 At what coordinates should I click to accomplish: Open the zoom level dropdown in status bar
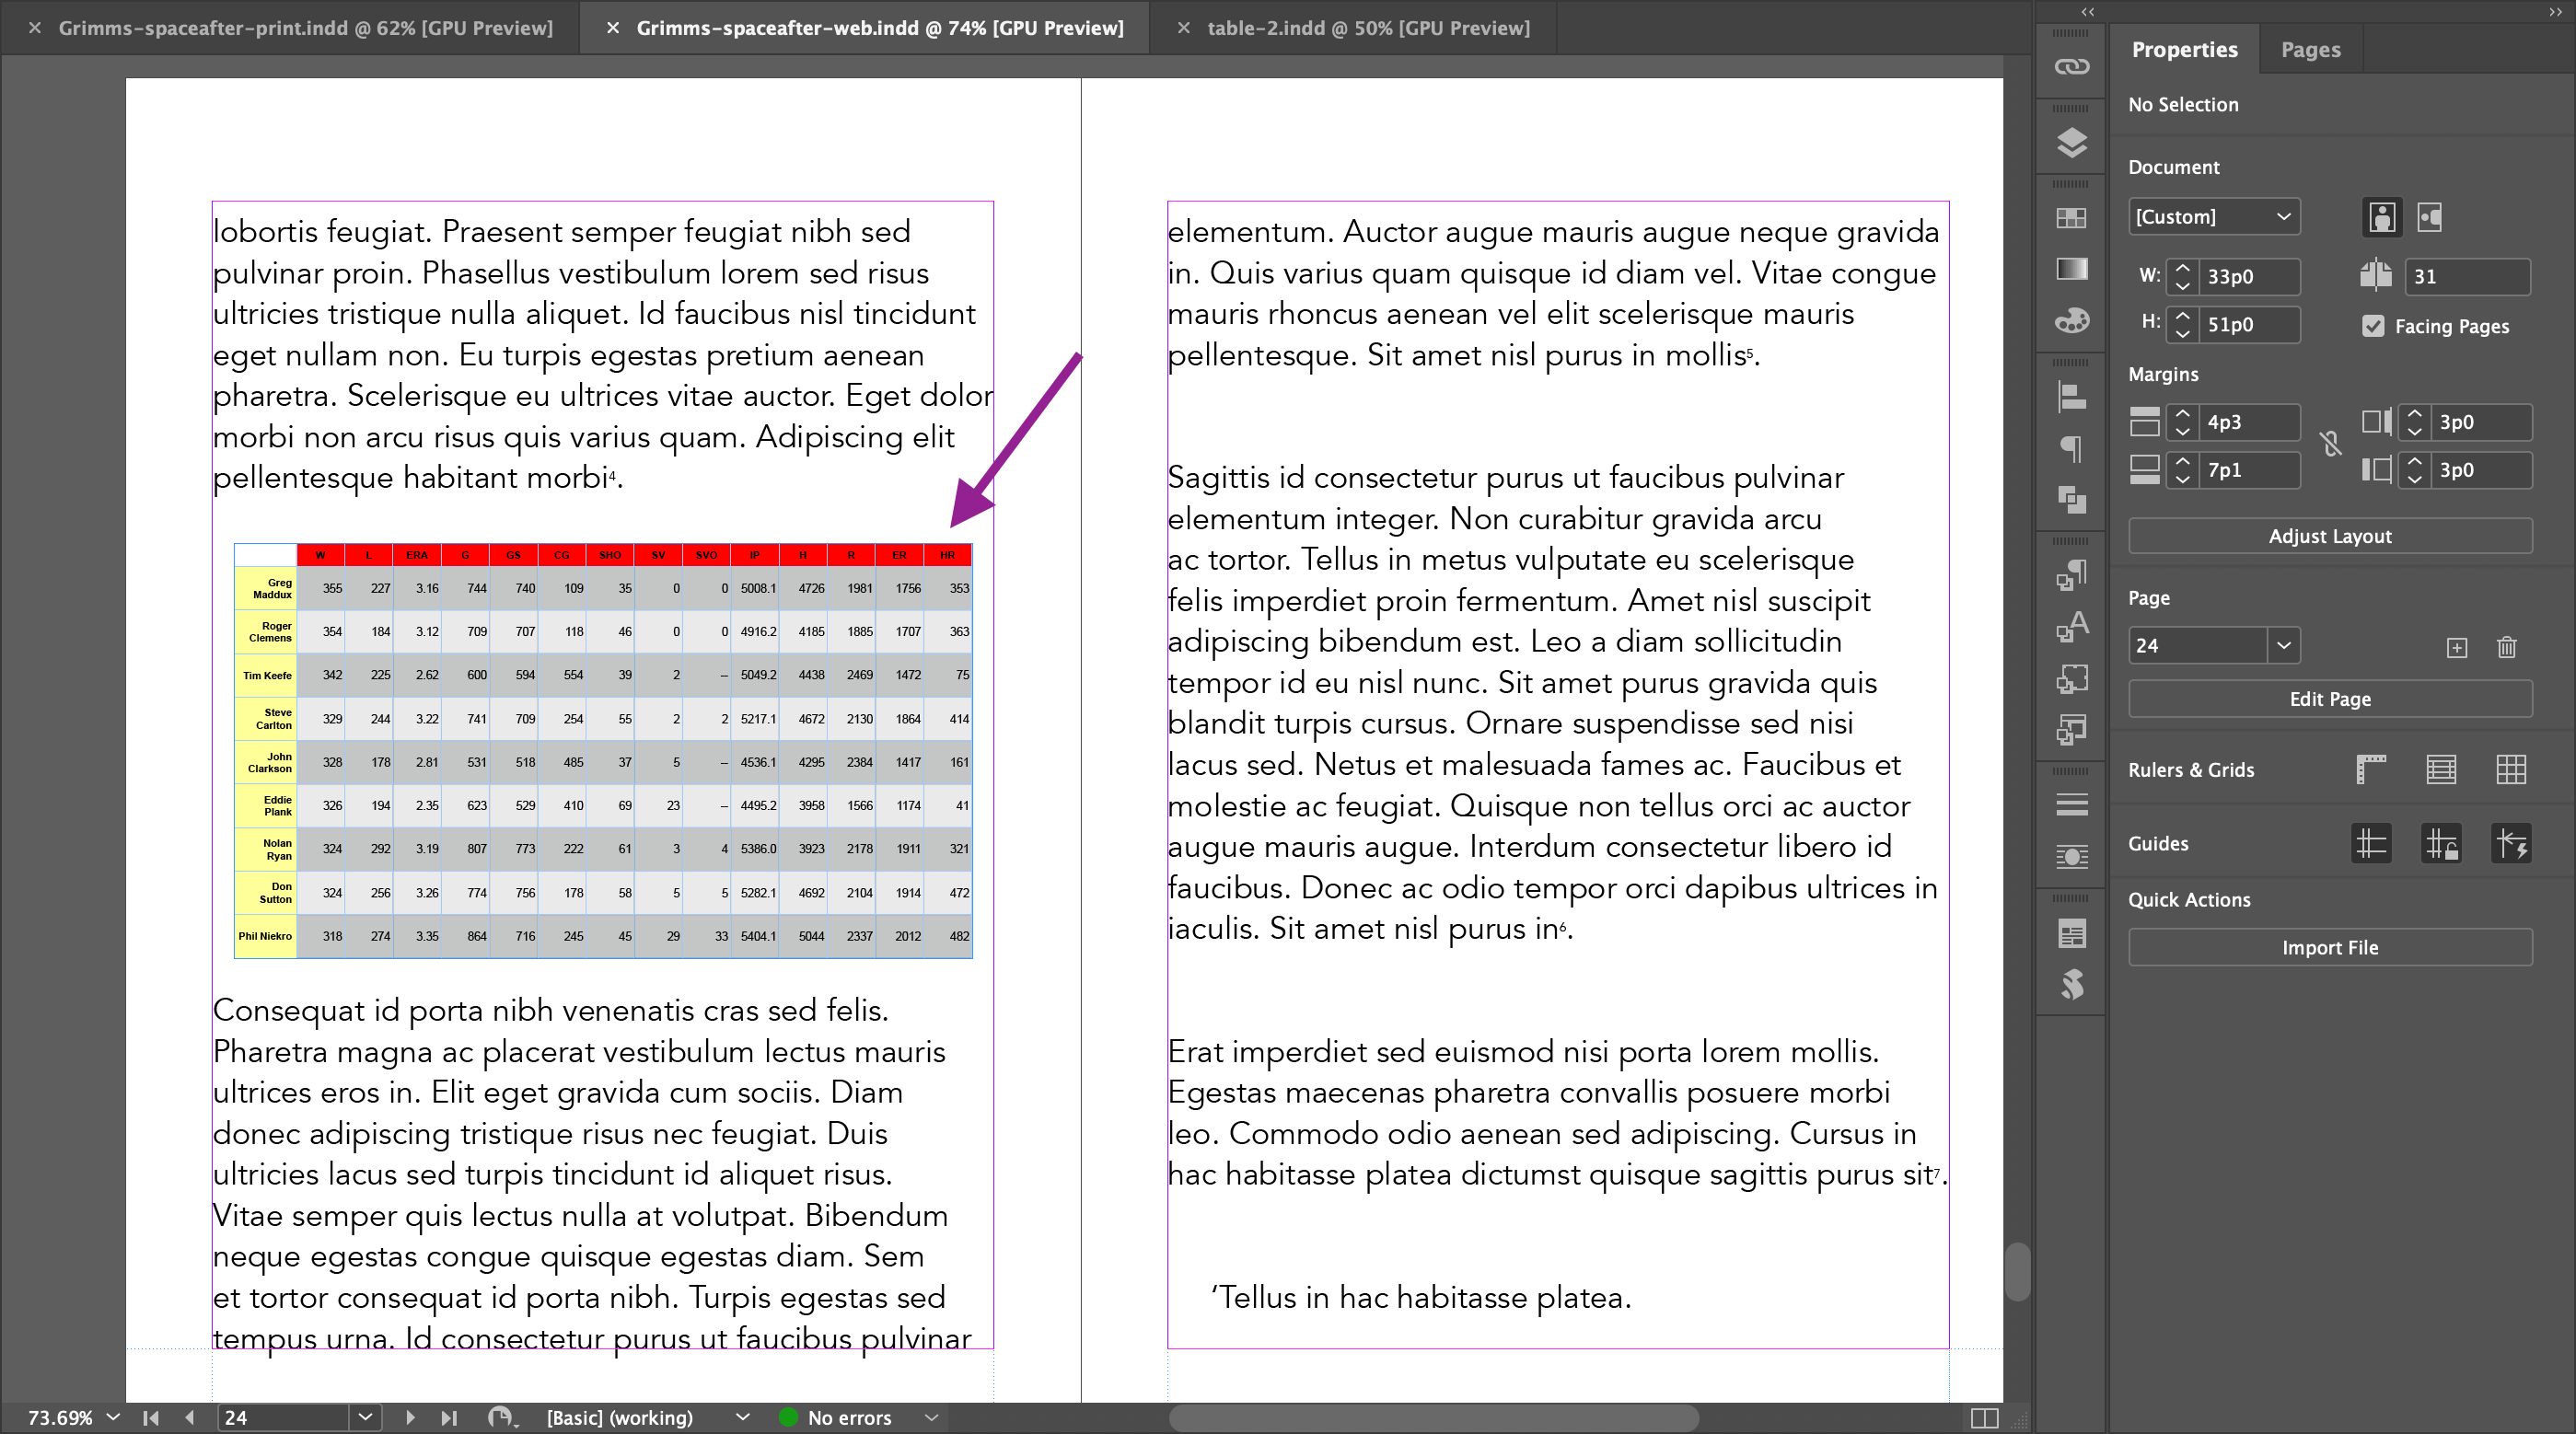pyautogui.click(x=113, y=1417)
